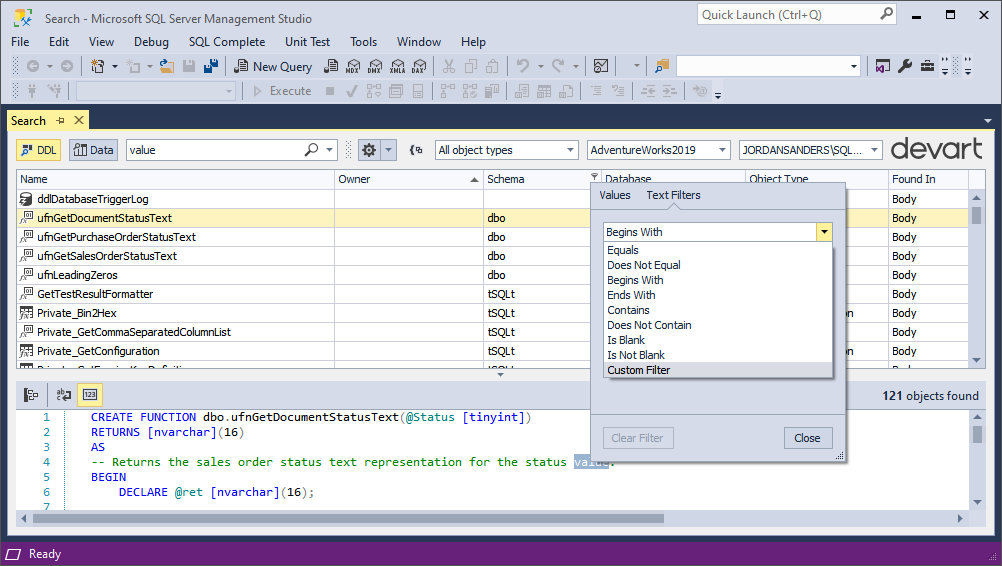Select Does Not Equal filter option
Viewport: 1002px width, 566px height.
click(718, 265)
